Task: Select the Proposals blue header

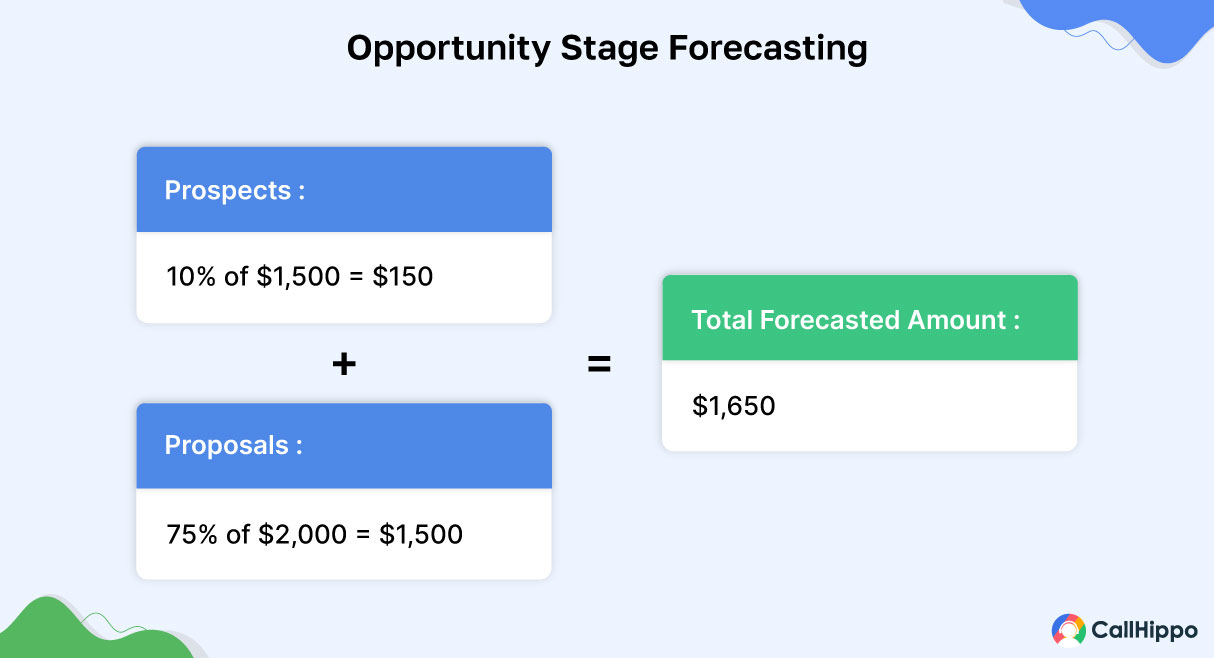Action: pyautogui.click(x=344, y=446)
